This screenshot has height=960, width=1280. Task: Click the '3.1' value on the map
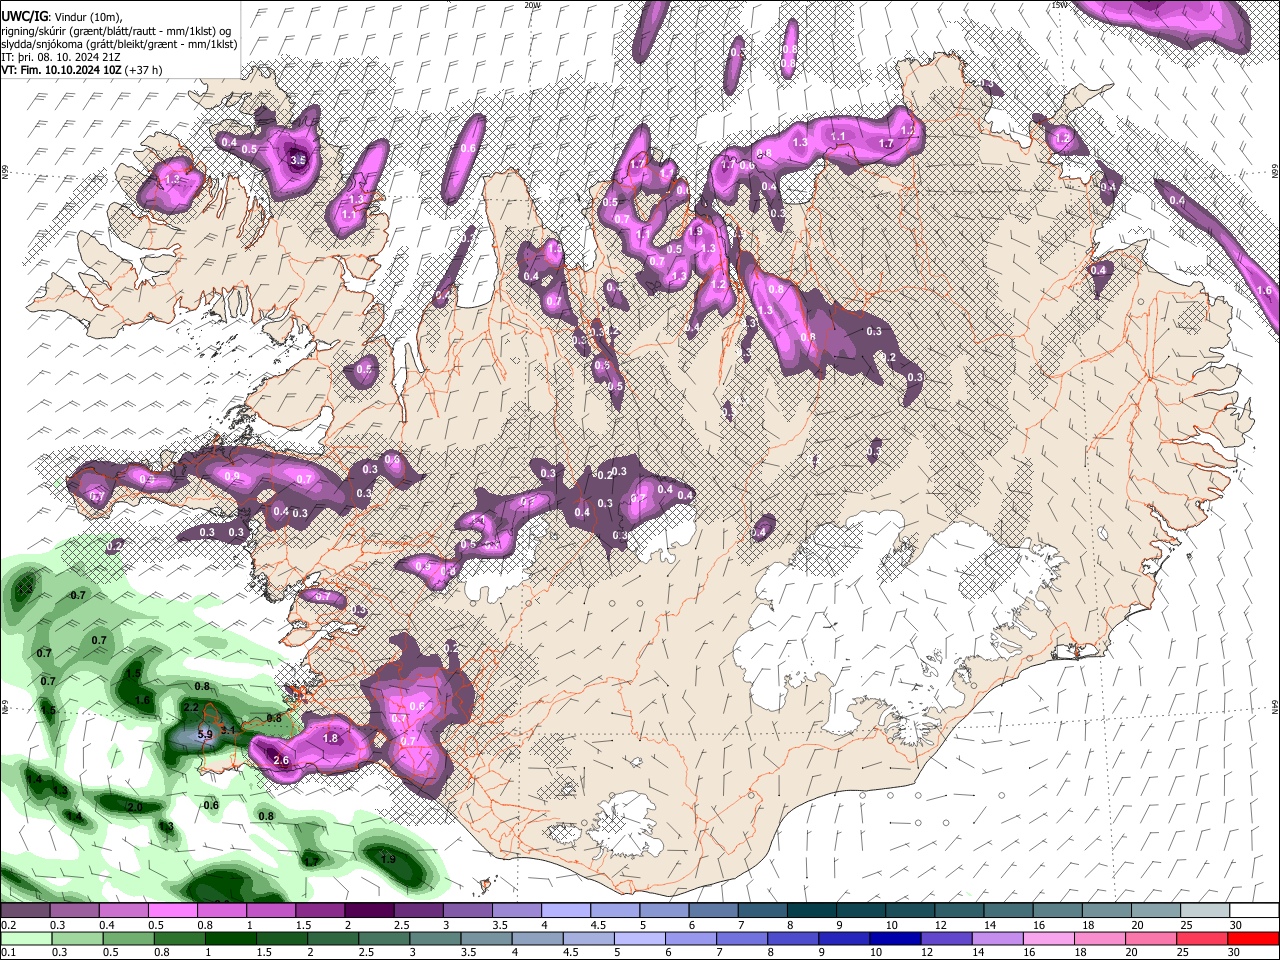[228, 731]
